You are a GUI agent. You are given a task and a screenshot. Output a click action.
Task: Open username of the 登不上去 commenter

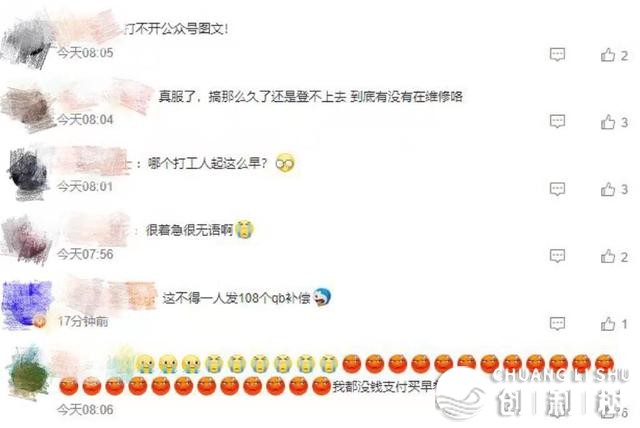pyautogui.click(x=107, y=97)
